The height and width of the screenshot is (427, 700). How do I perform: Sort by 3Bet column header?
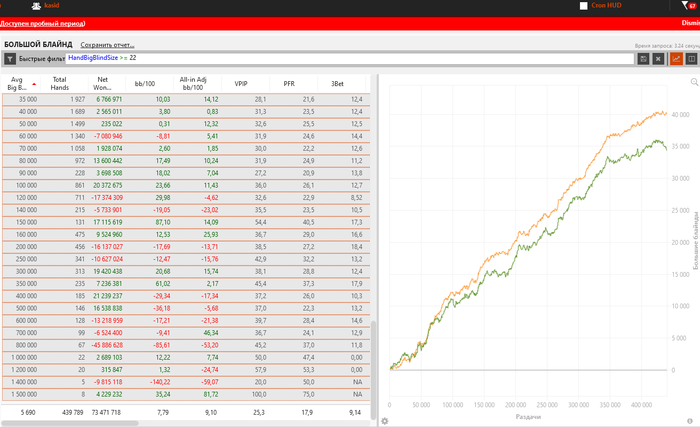(x=337, y=84)
